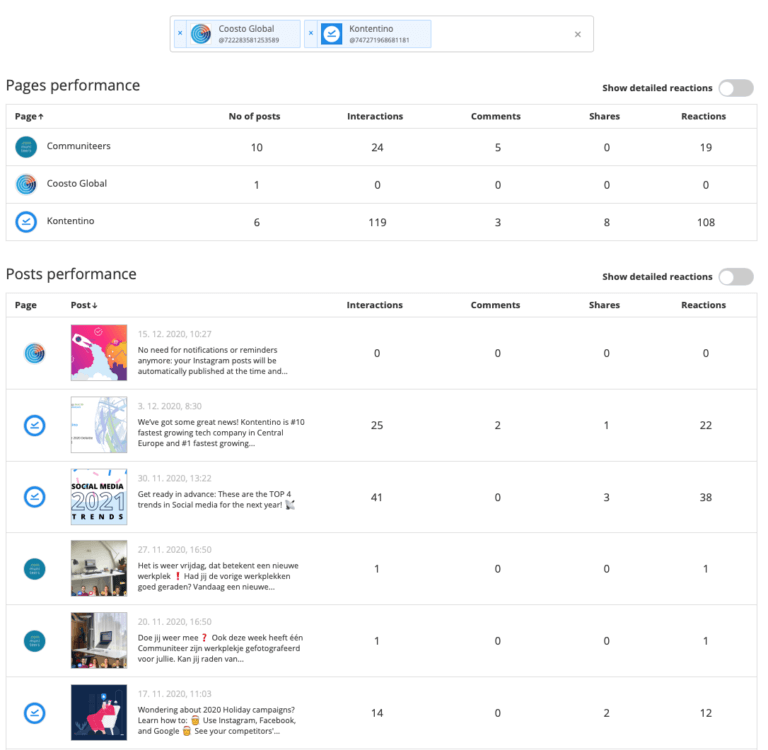Enable detailed reactions for Pages performance

coord(735,88)
